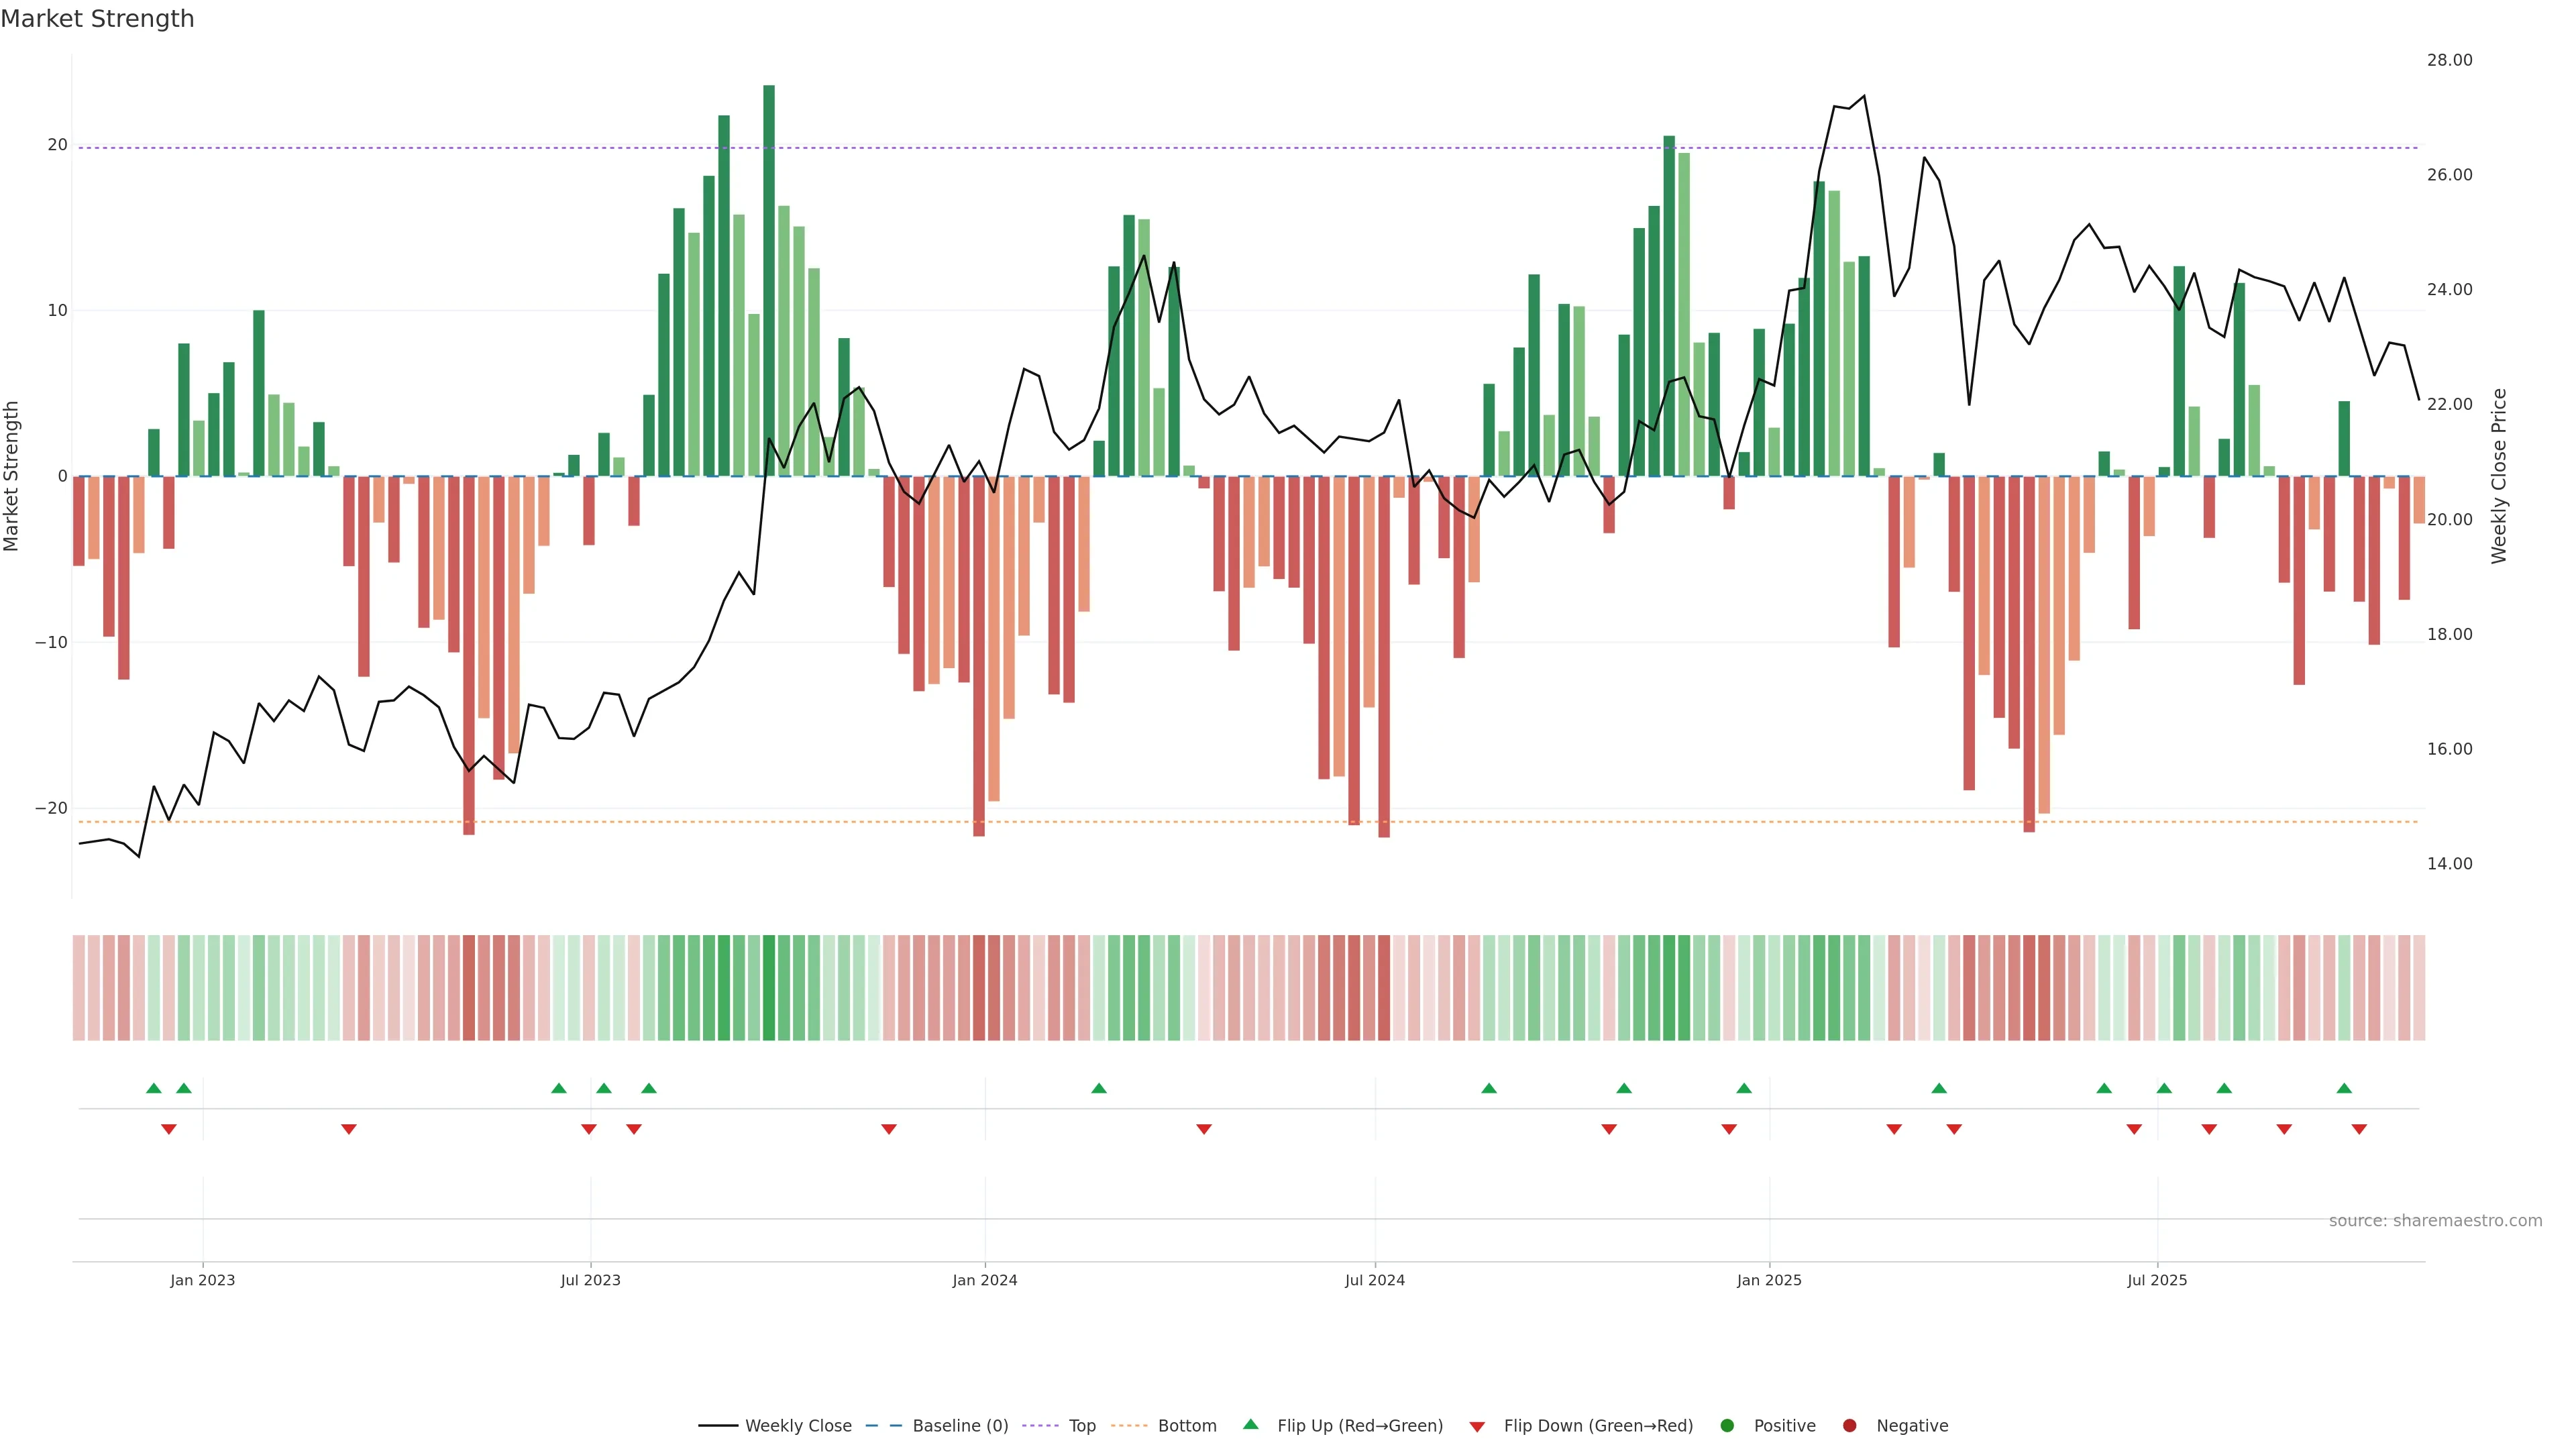The height and width of the screenshot is (1449, 2576).
Task: Click the Negative red circle legend icon
Action: (1849, 1426)
